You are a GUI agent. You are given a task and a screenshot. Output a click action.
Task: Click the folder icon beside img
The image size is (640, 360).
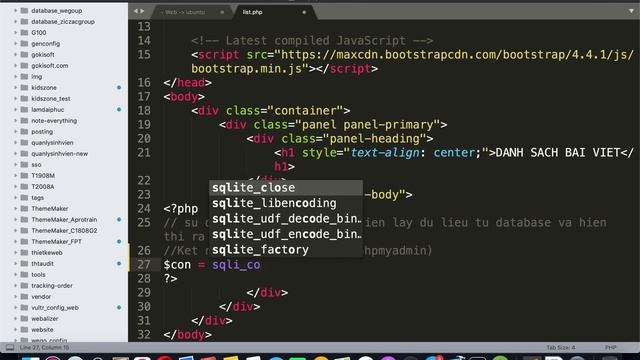click(x=24, y=77)
